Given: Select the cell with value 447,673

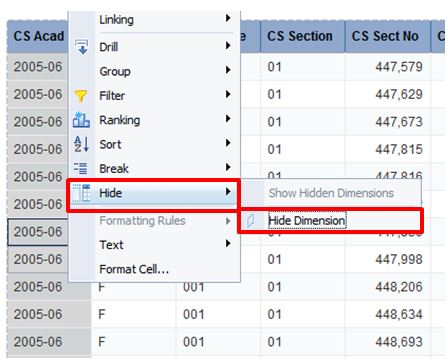Looking at the screenshot, I should coord(387,122).
